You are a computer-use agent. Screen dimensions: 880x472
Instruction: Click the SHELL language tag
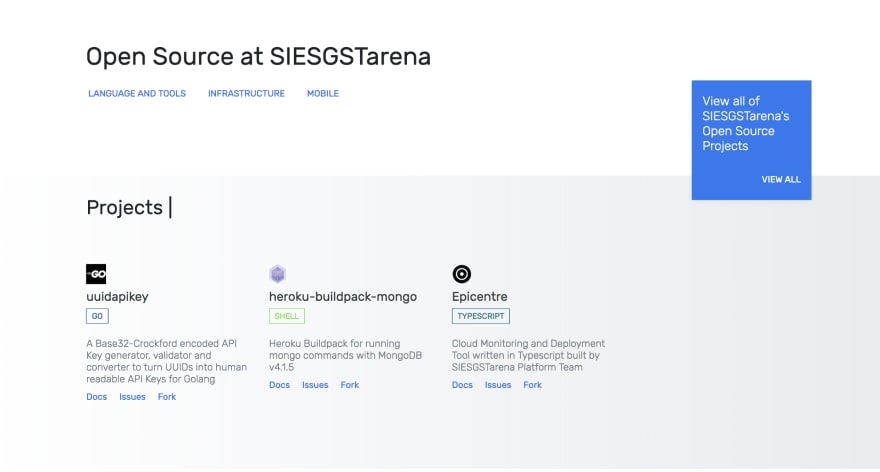click(287, 316)
